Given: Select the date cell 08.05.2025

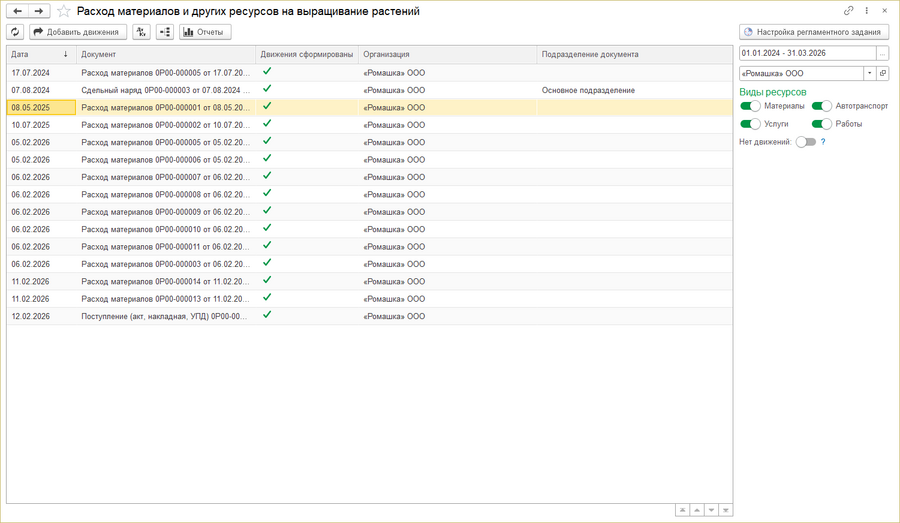Looking at the screenshot, I should coord(41,107).
